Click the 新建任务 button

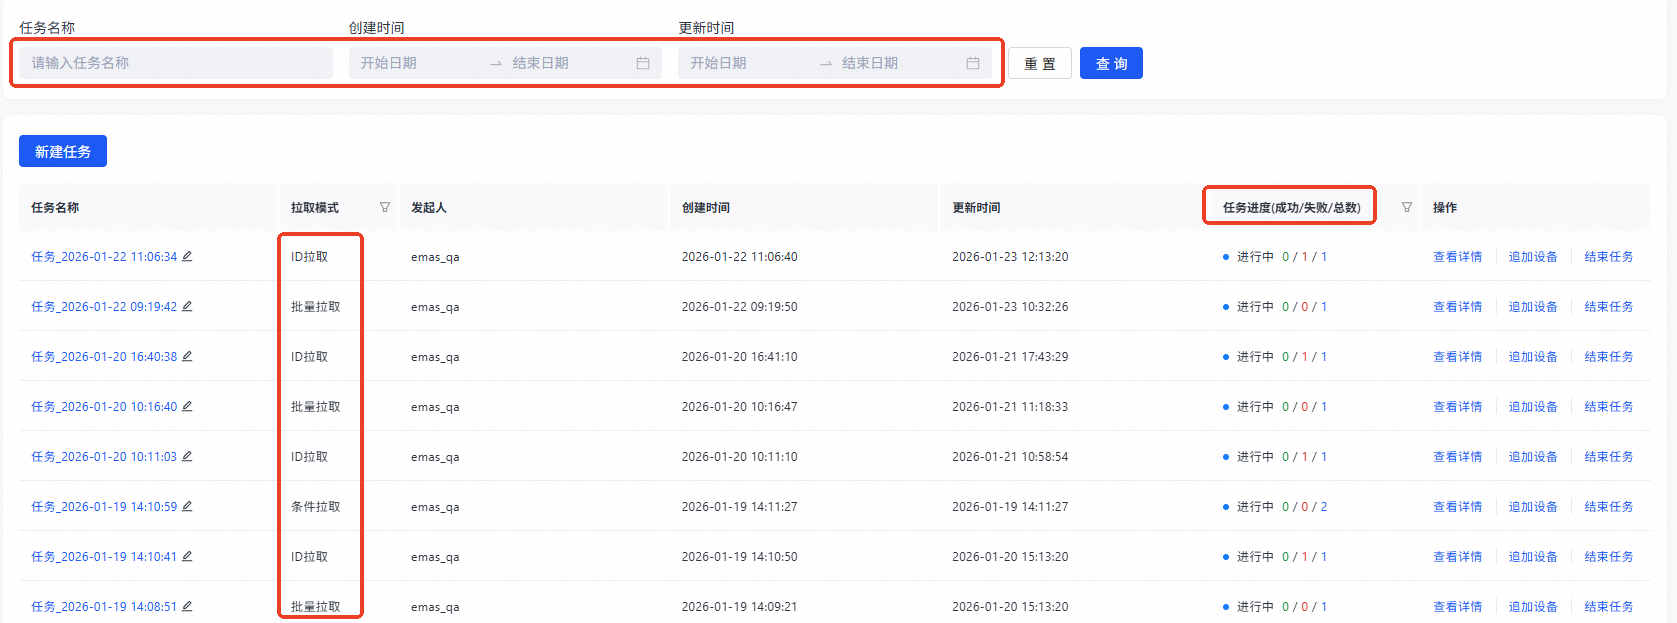(x=63, y=151)
